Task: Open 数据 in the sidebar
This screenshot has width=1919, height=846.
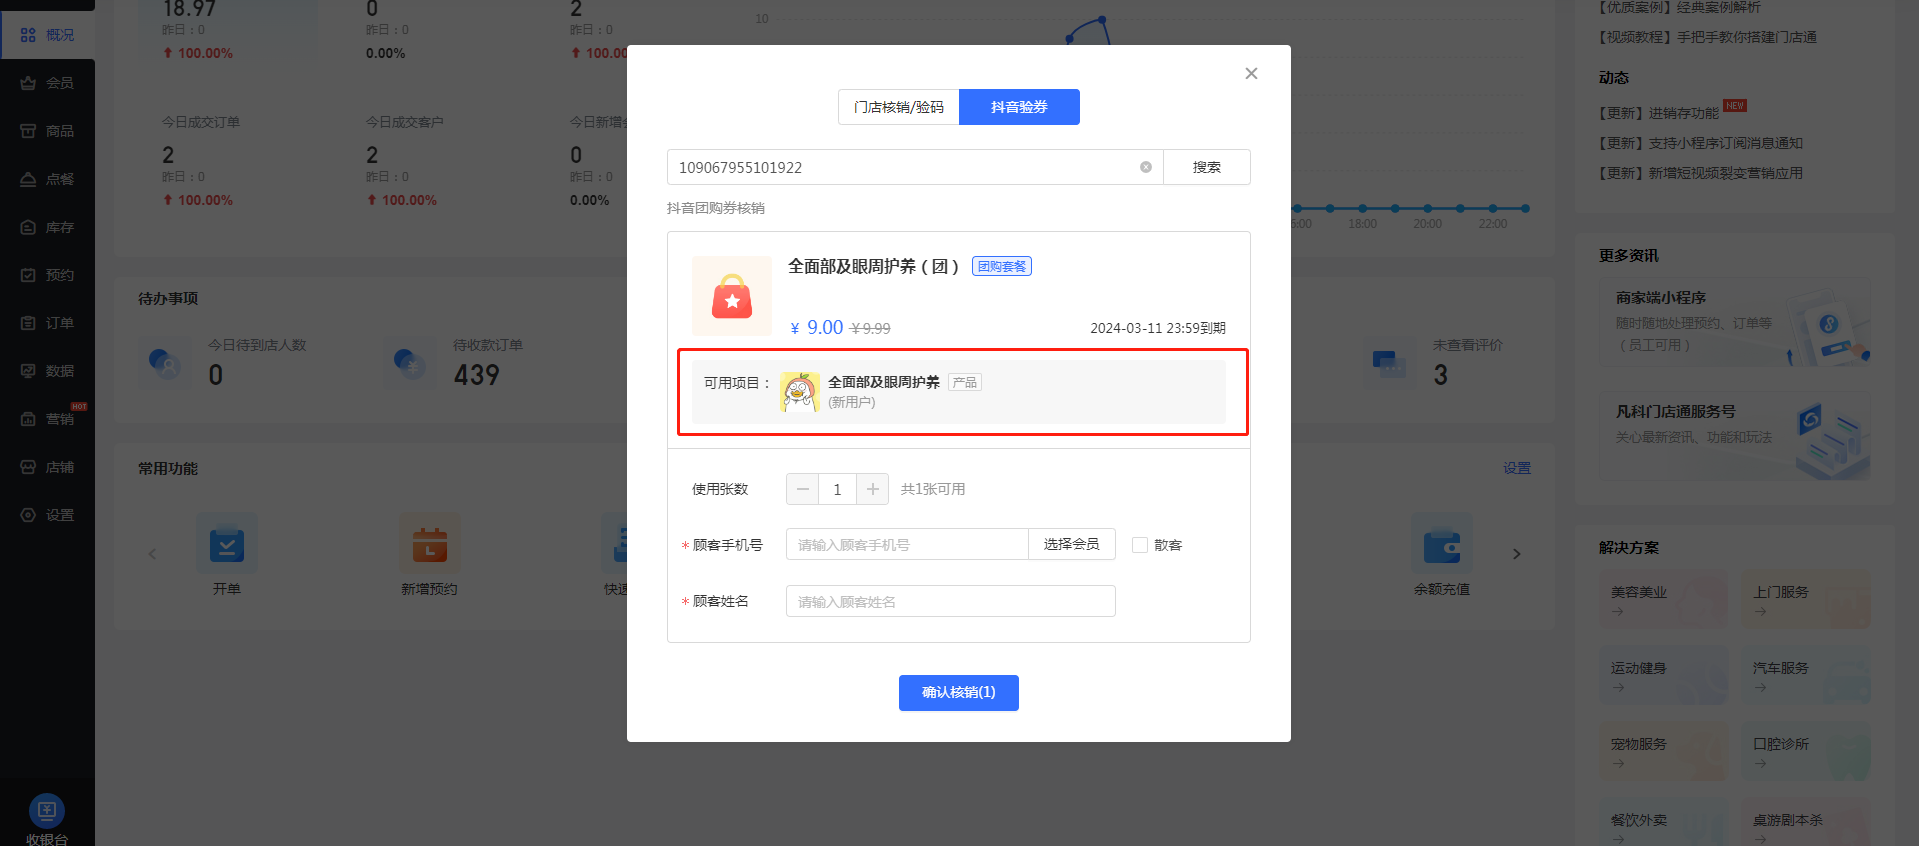Action: click(x=47, y=371)
